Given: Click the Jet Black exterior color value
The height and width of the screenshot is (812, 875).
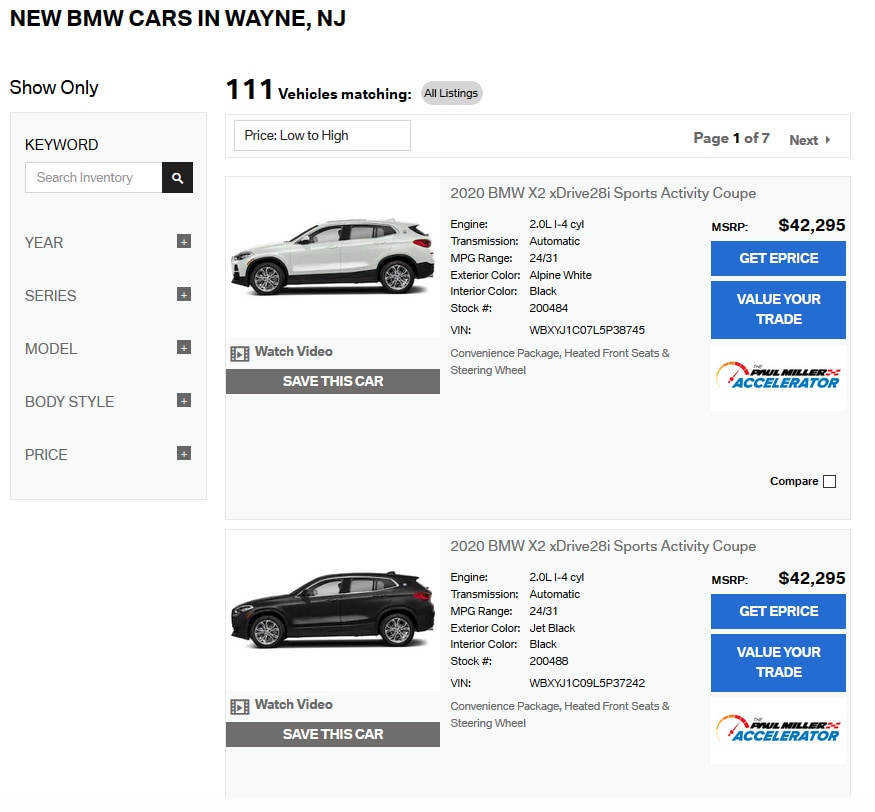Looking at the screenshot, I should [552, 628].
